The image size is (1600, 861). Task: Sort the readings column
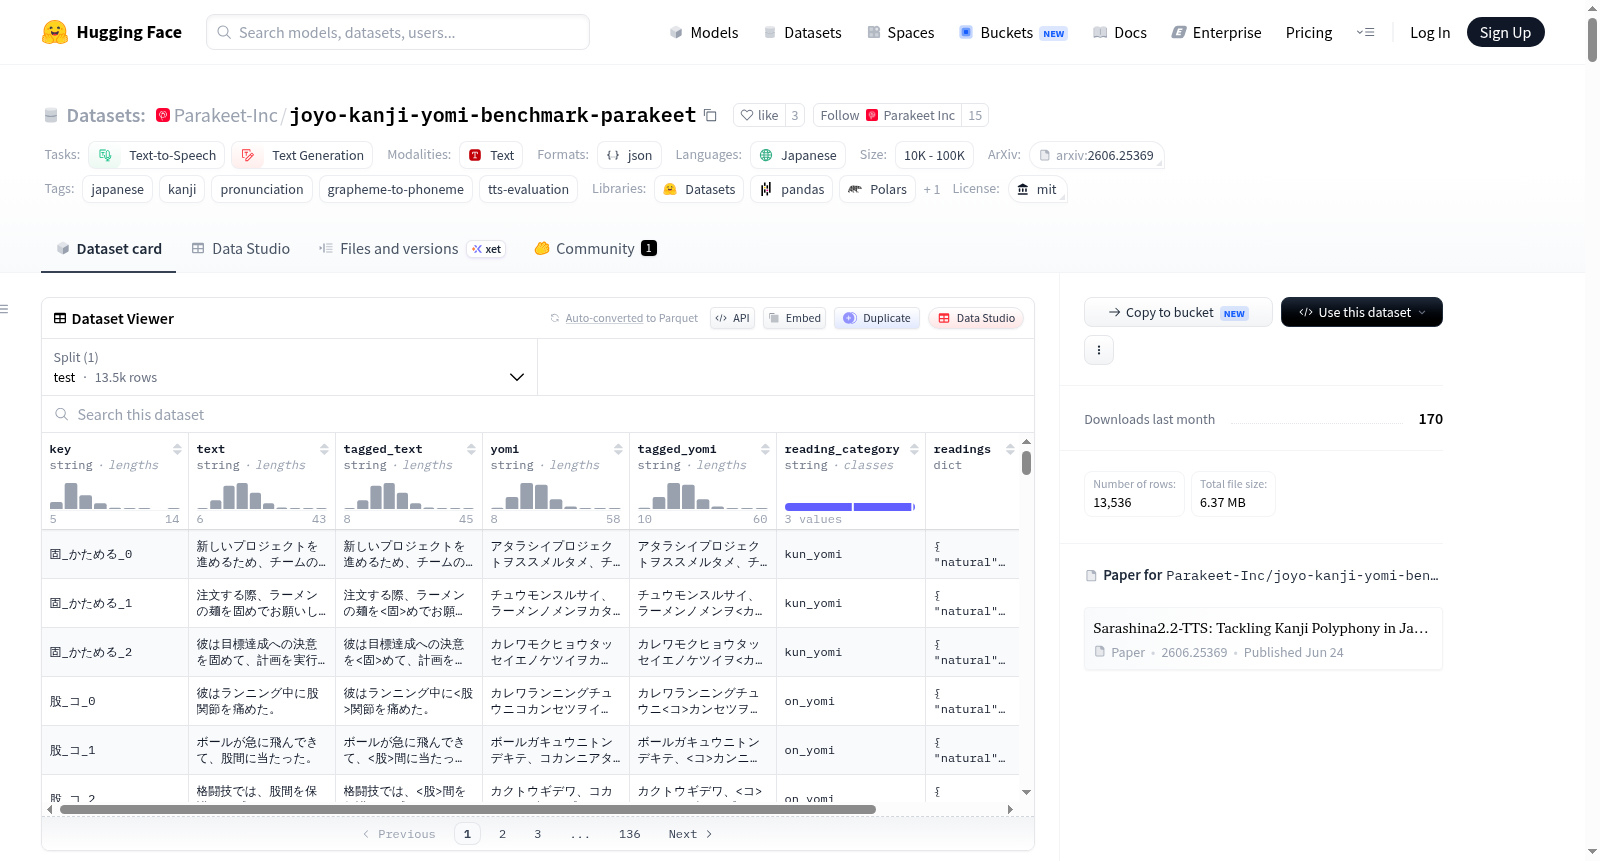tap(1010, 449)
